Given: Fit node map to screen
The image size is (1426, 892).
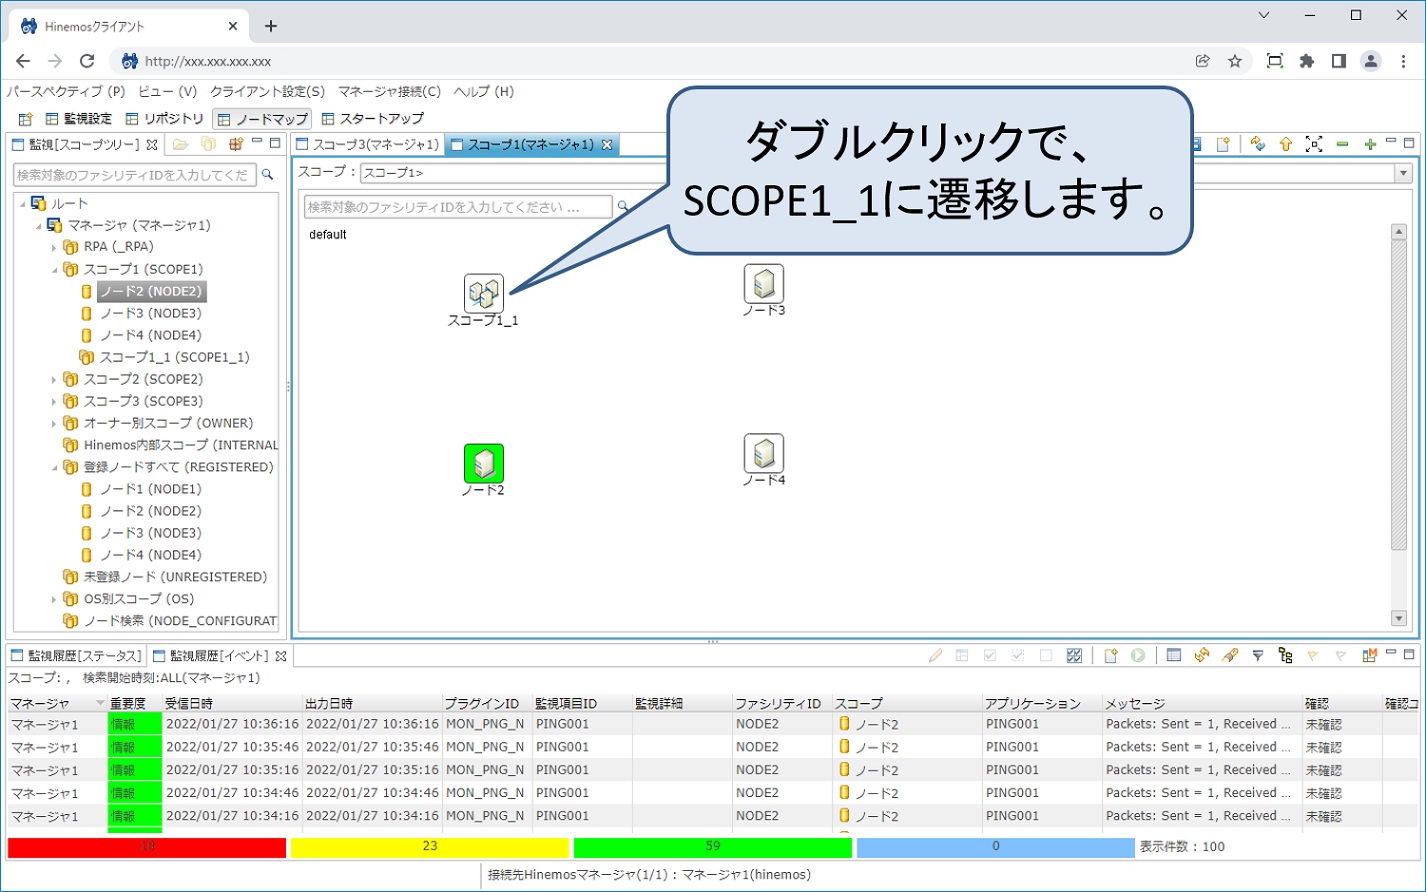Looking at the screenshot, I should pyautogui.click(x=1314, y=144).
